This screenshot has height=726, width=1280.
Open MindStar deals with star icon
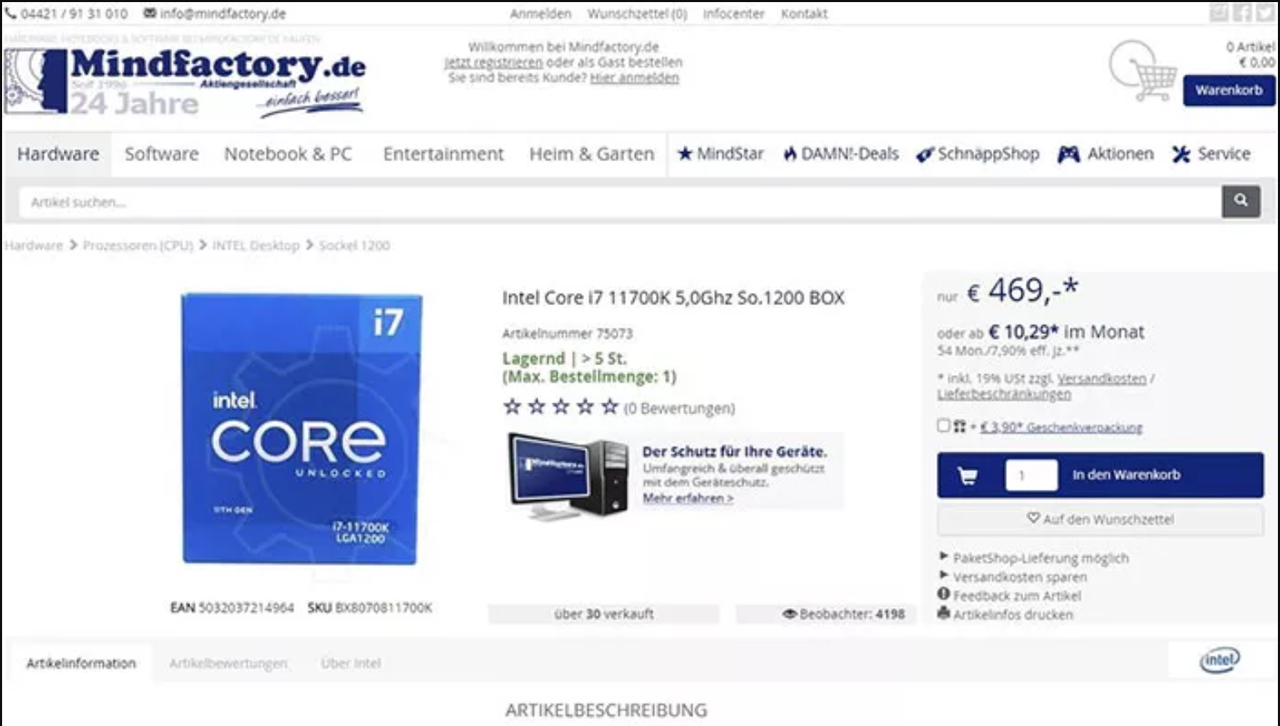[x=720, y=154]
